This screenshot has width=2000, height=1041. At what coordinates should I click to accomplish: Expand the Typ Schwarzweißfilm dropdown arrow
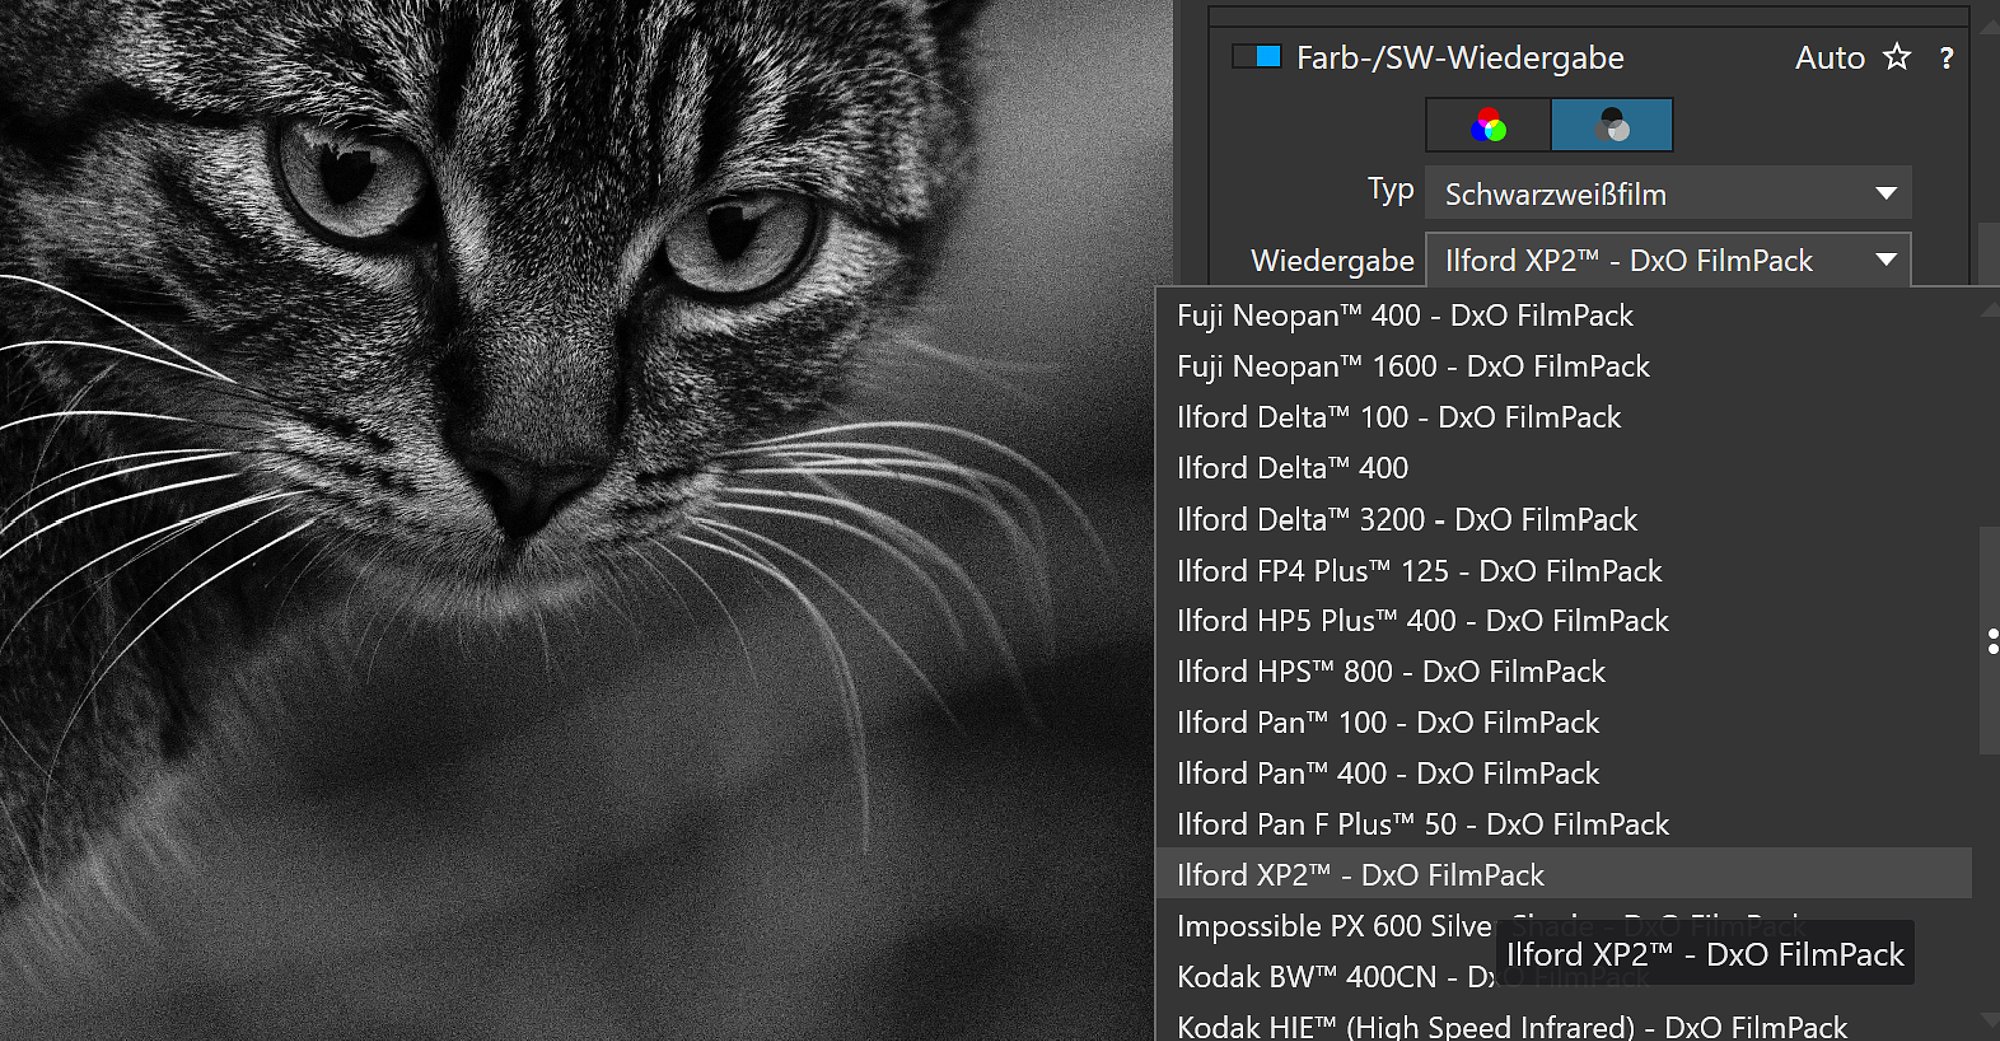tap(1886, 193)
